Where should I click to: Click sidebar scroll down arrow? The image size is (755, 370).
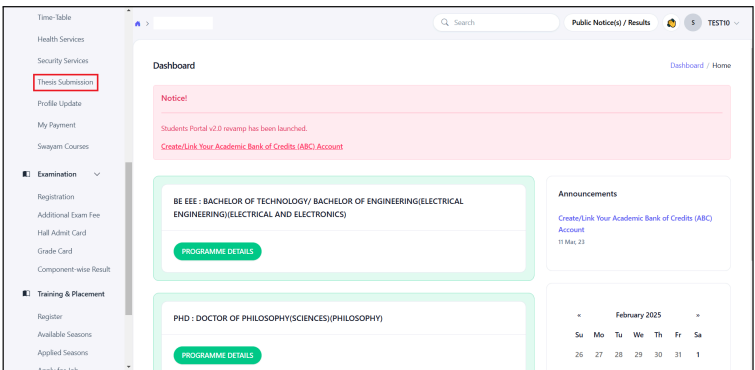point(129,366)
